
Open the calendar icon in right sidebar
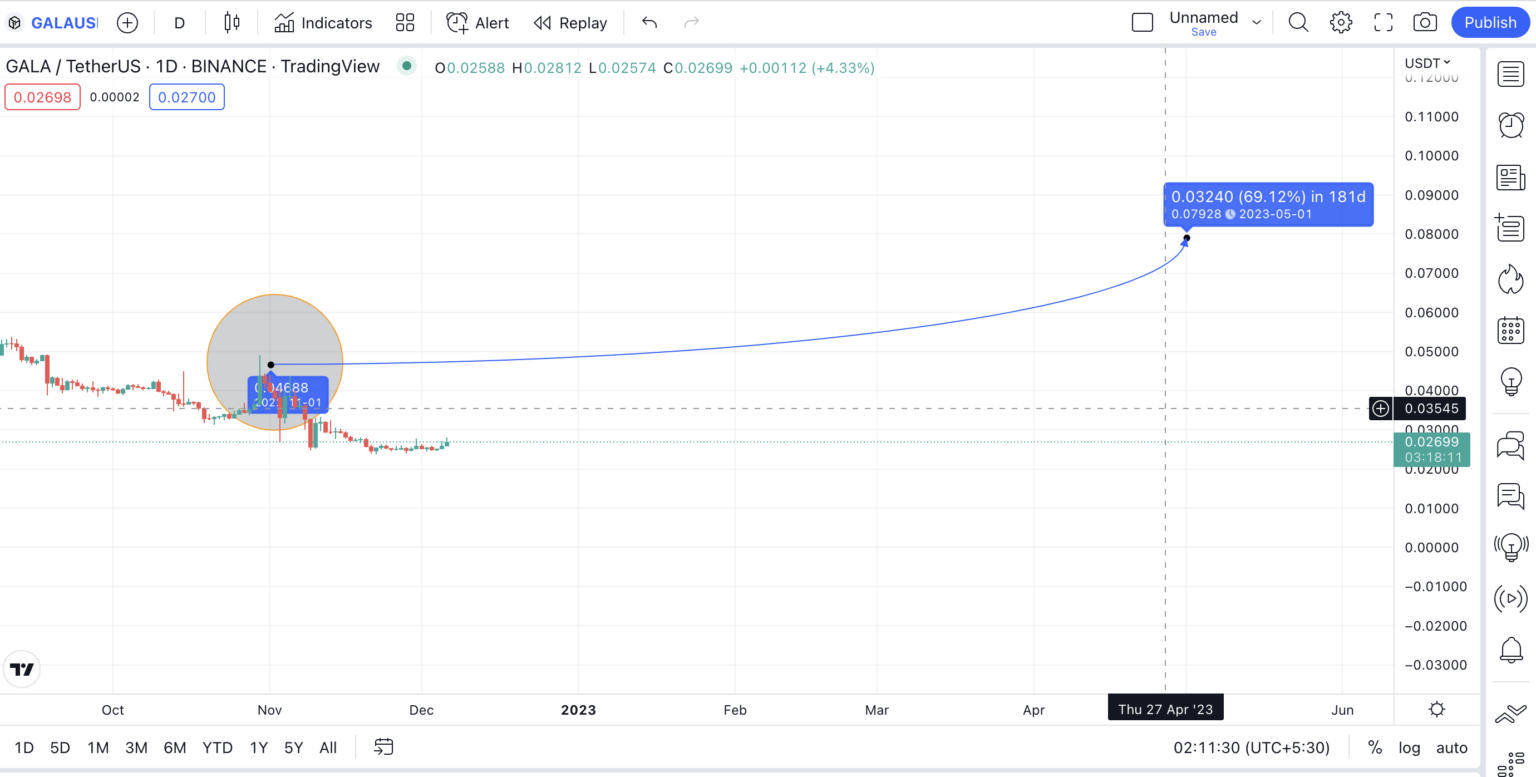[1510, 330]
